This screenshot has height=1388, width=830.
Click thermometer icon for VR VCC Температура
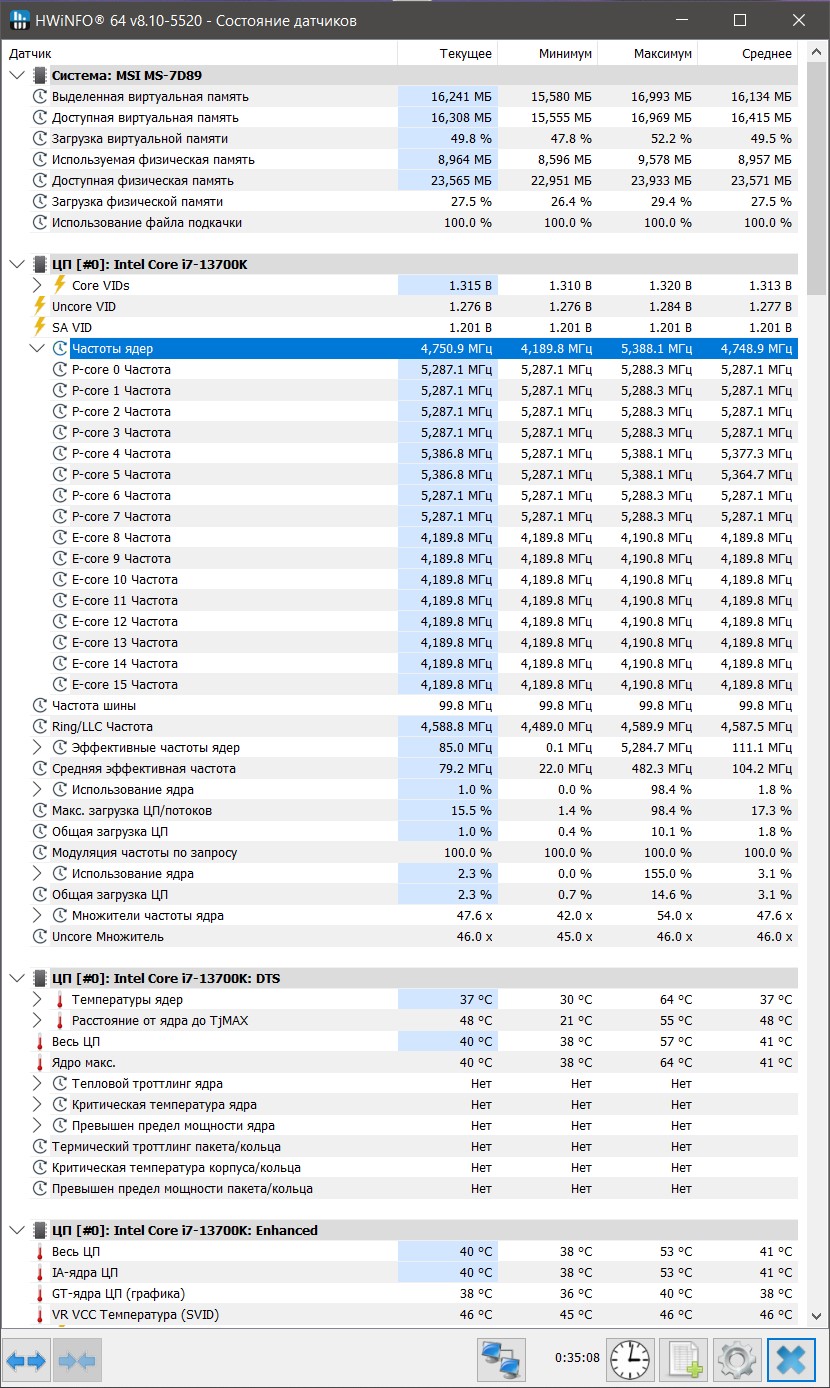click(40, 1314)
